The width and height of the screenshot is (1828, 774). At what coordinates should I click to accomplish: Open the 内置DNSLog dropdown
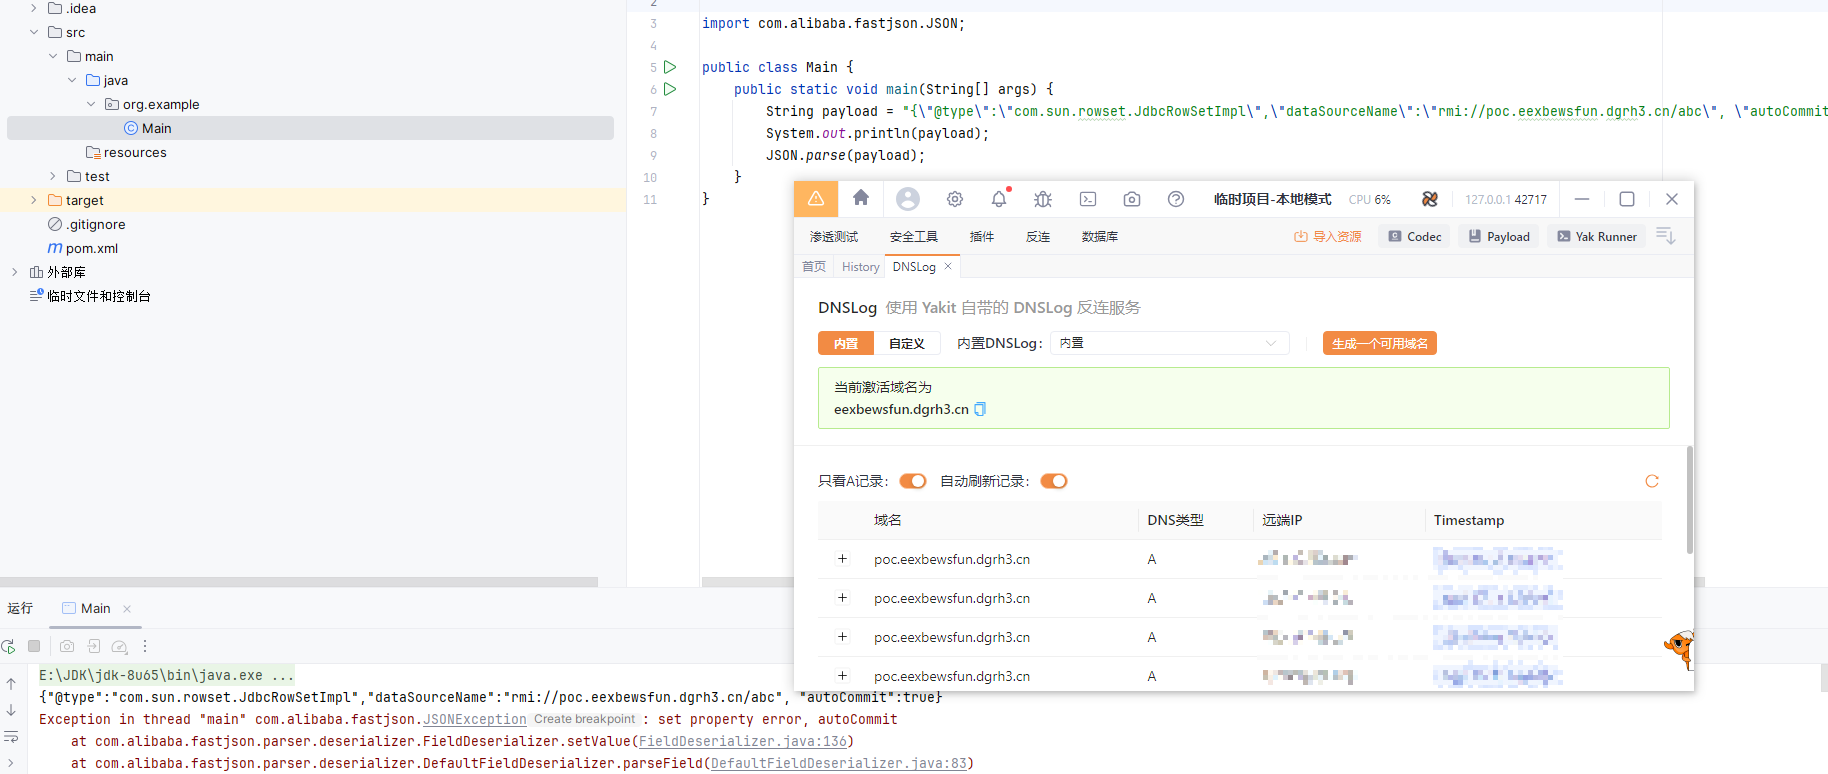pos(1169,343)
